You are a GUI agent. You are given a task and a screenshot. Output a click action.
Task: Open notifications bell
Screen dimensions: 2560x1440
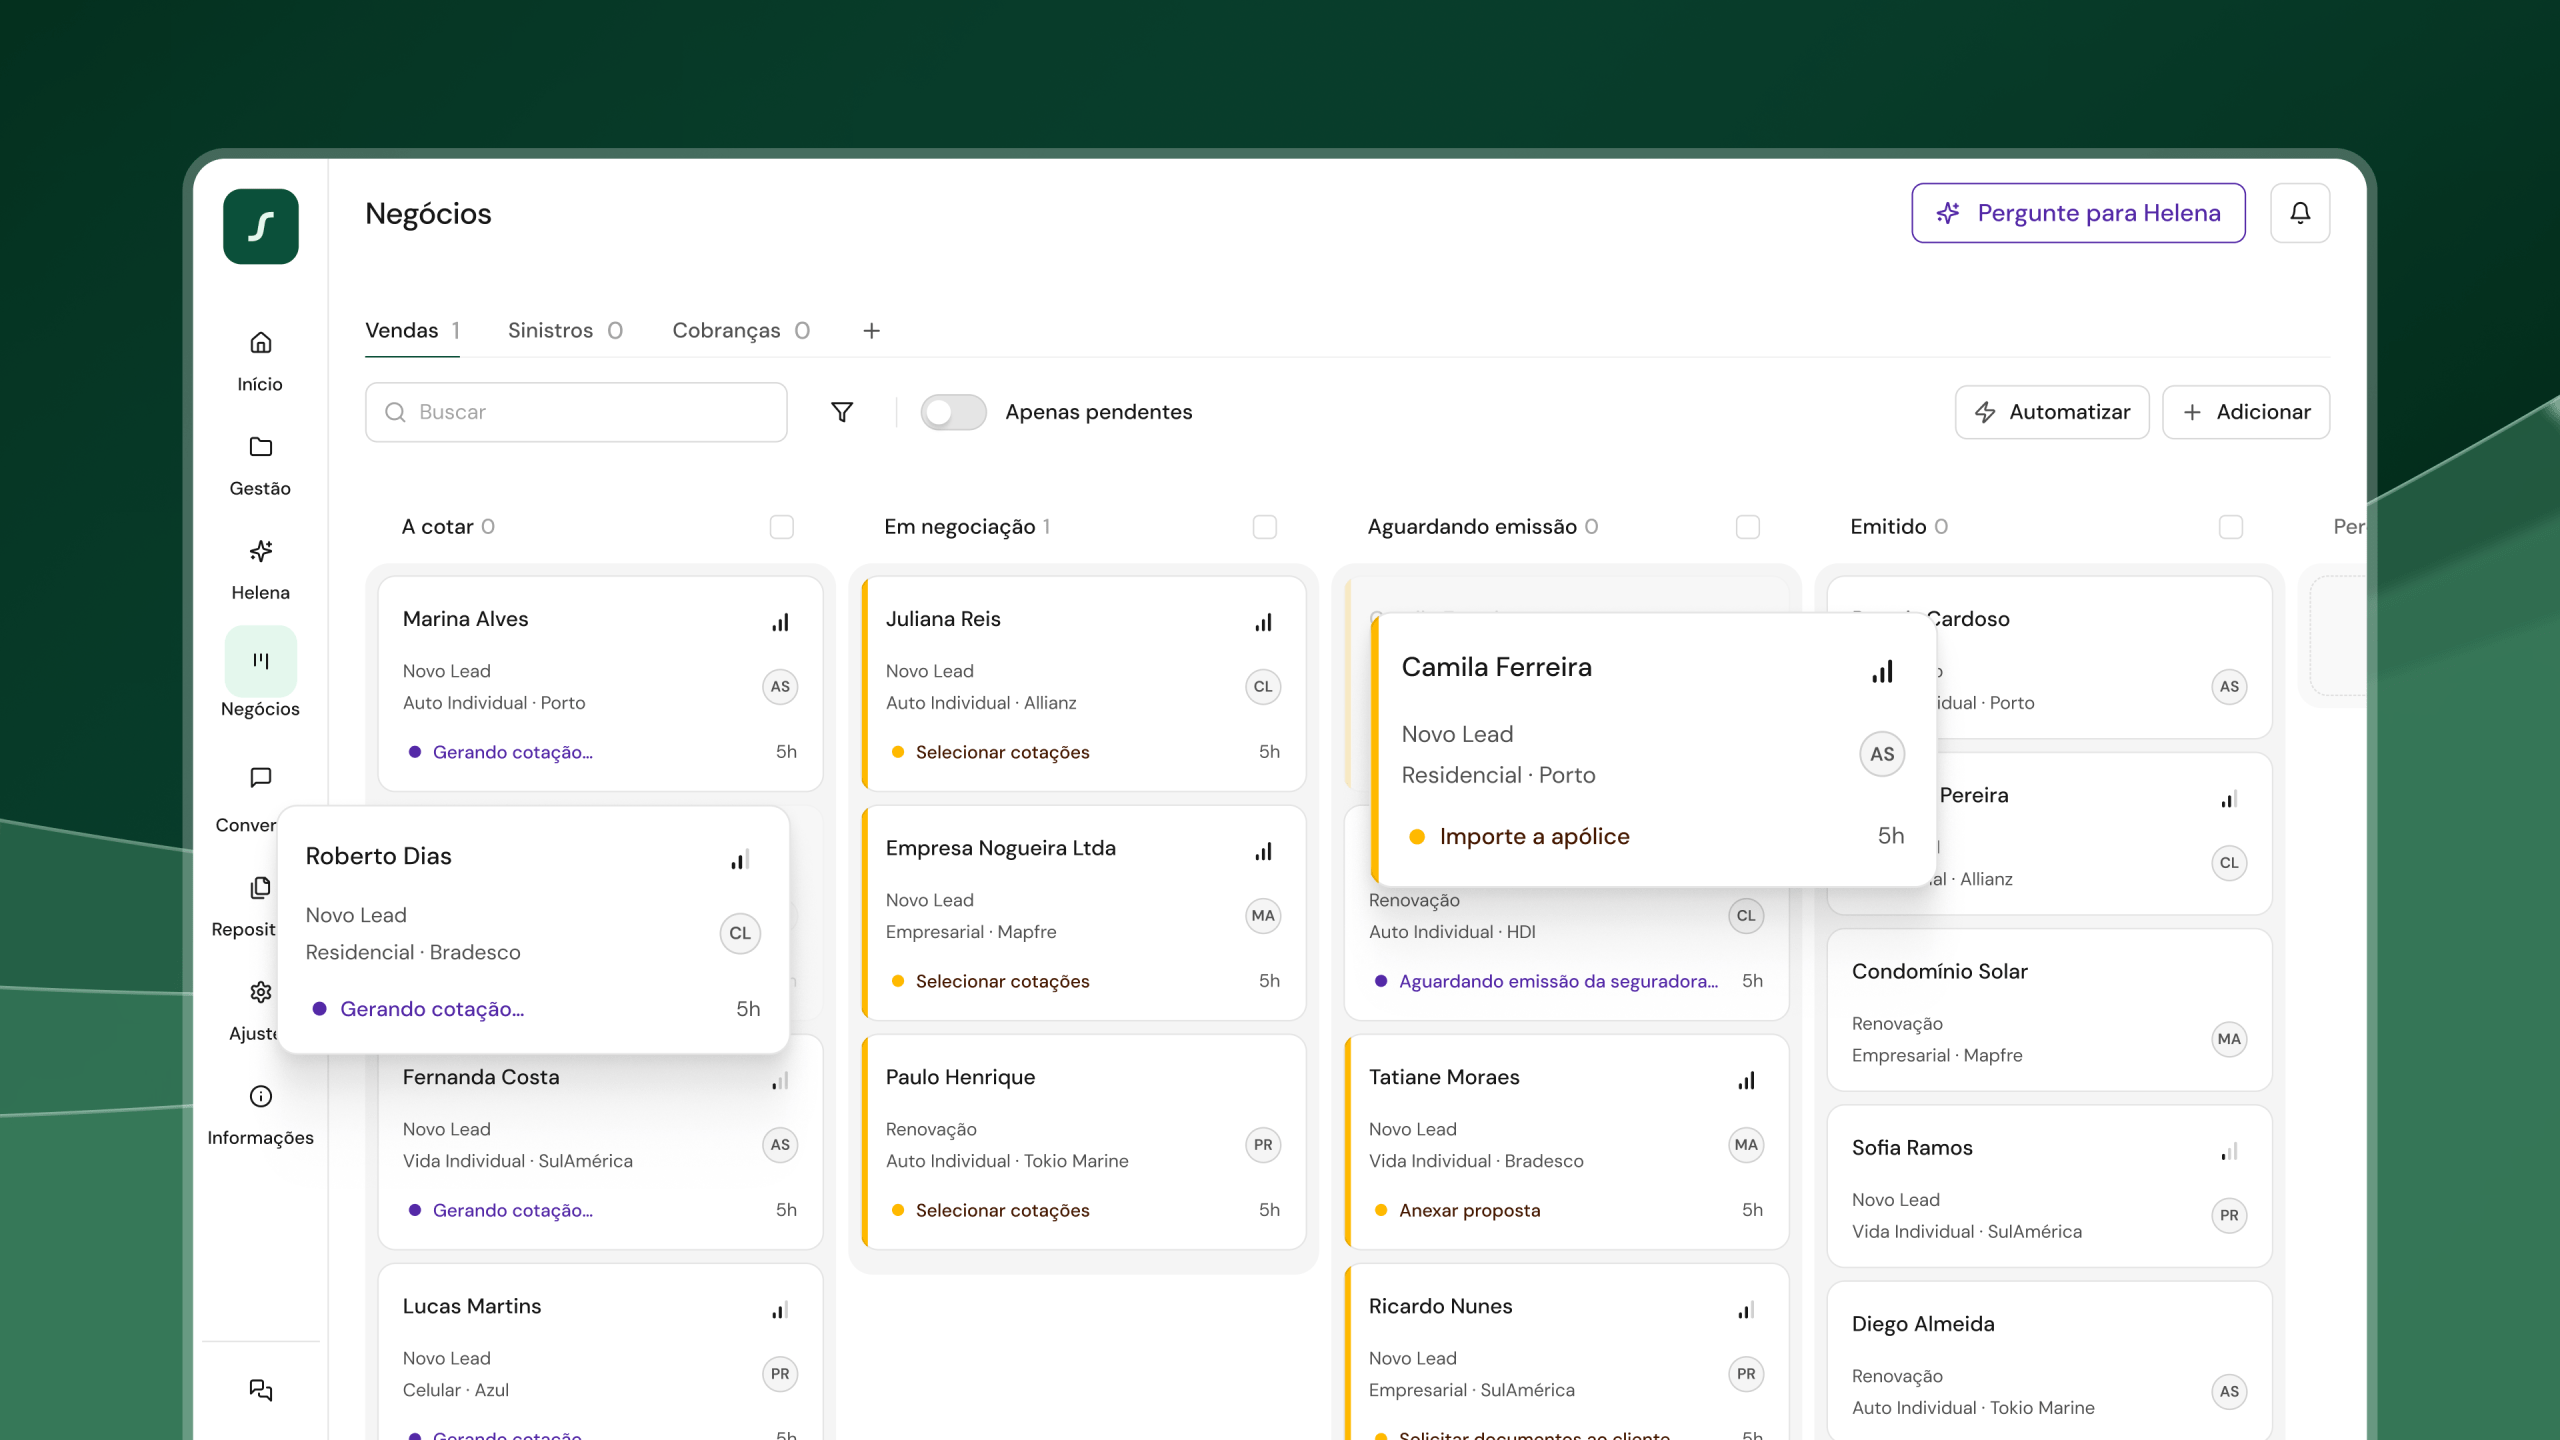pos(2300,213)
